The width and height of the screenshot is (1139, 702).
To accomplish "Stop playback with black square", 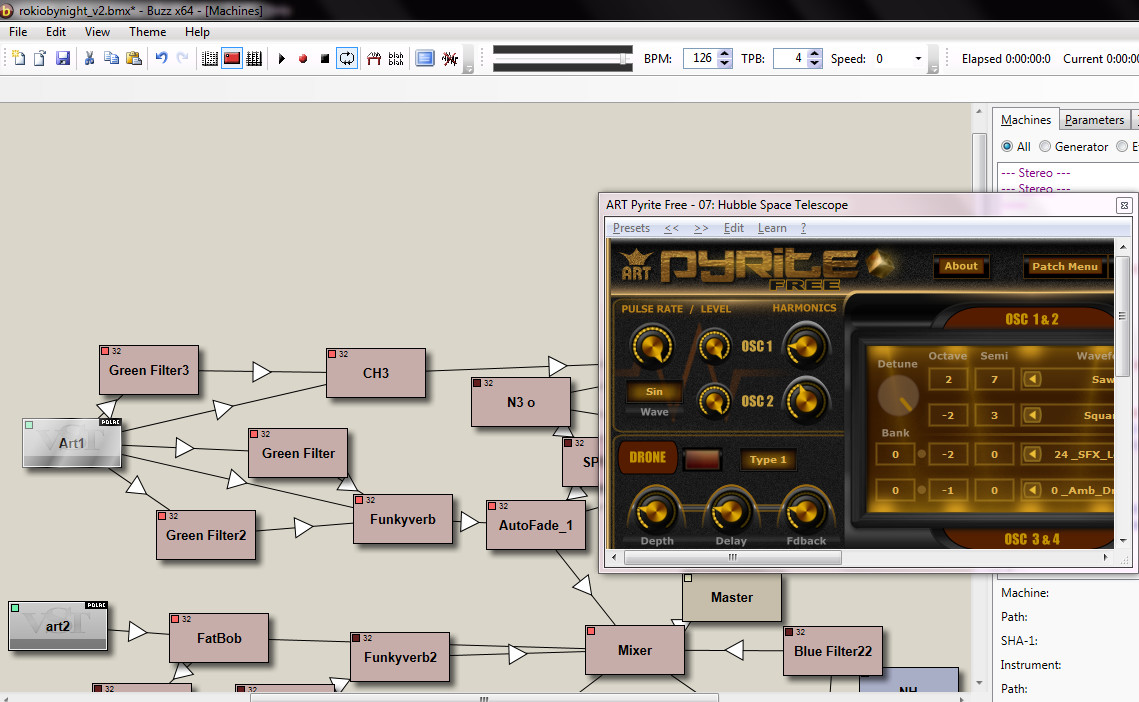I will (x=325, y=59).
